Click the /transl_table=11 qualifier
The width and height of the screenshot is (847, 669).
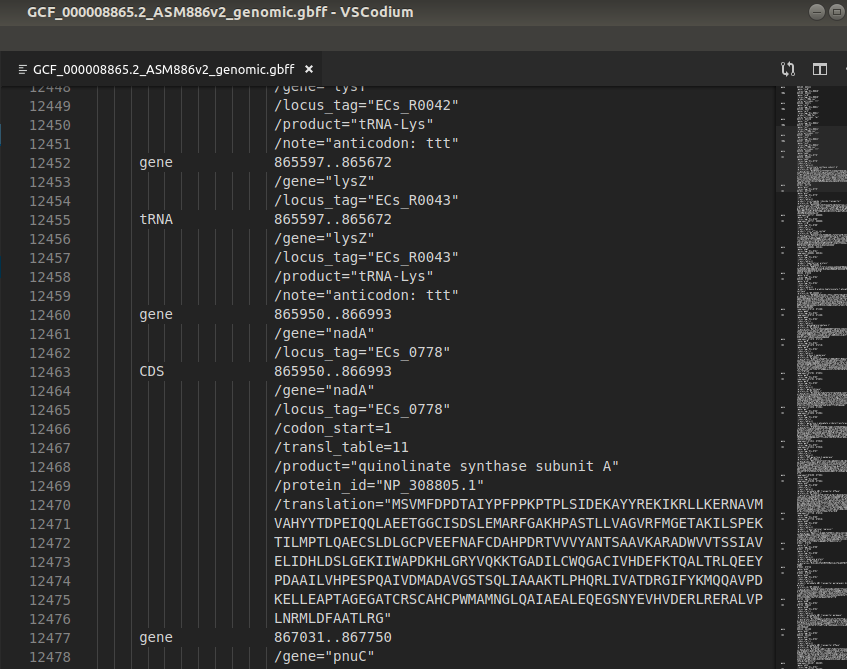coord(341,447)
